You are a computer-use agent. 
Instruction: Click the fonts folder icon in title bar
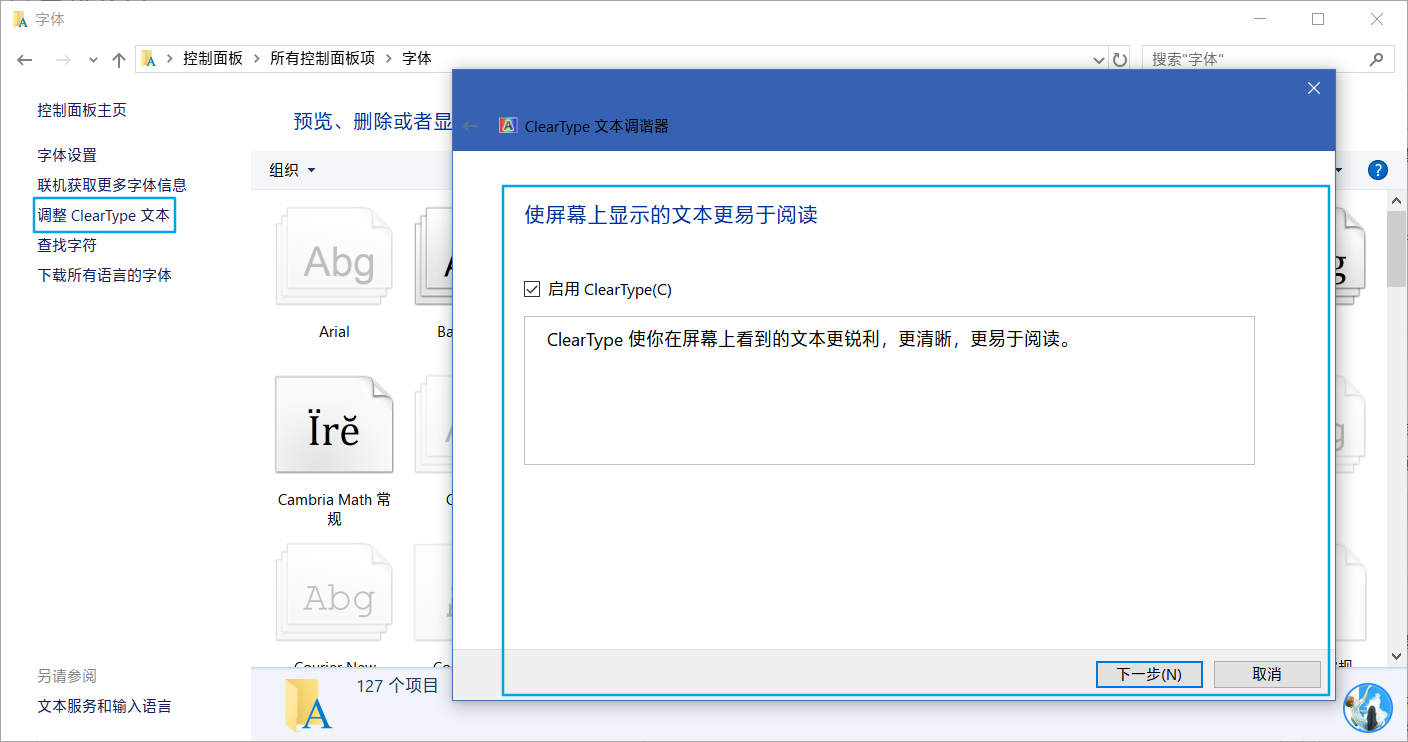(20, 19)
